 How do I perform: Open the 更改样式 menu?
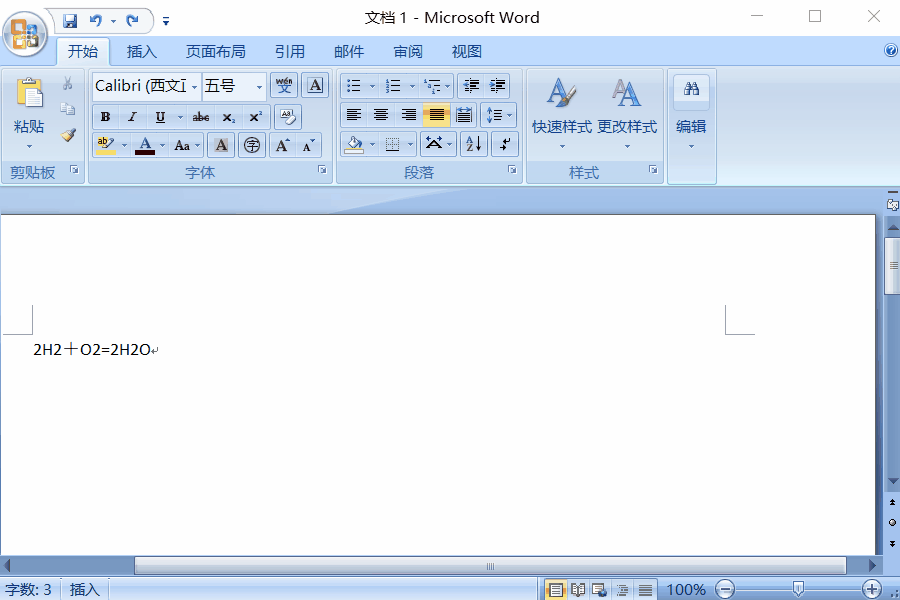tap(627, 112)
